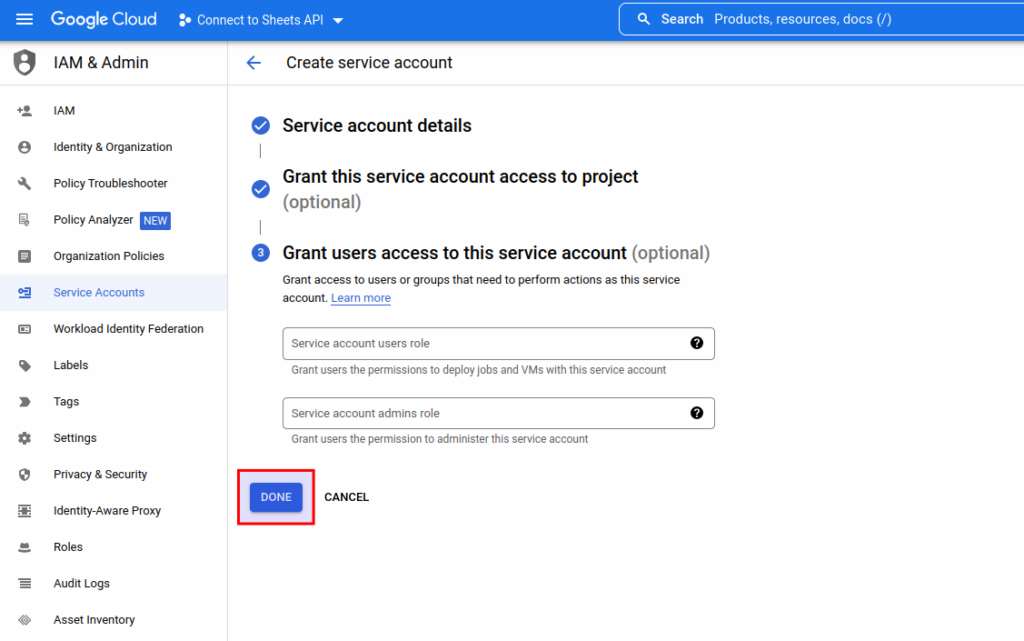
Task: Click the search magnifier icon
Action: 644,19
